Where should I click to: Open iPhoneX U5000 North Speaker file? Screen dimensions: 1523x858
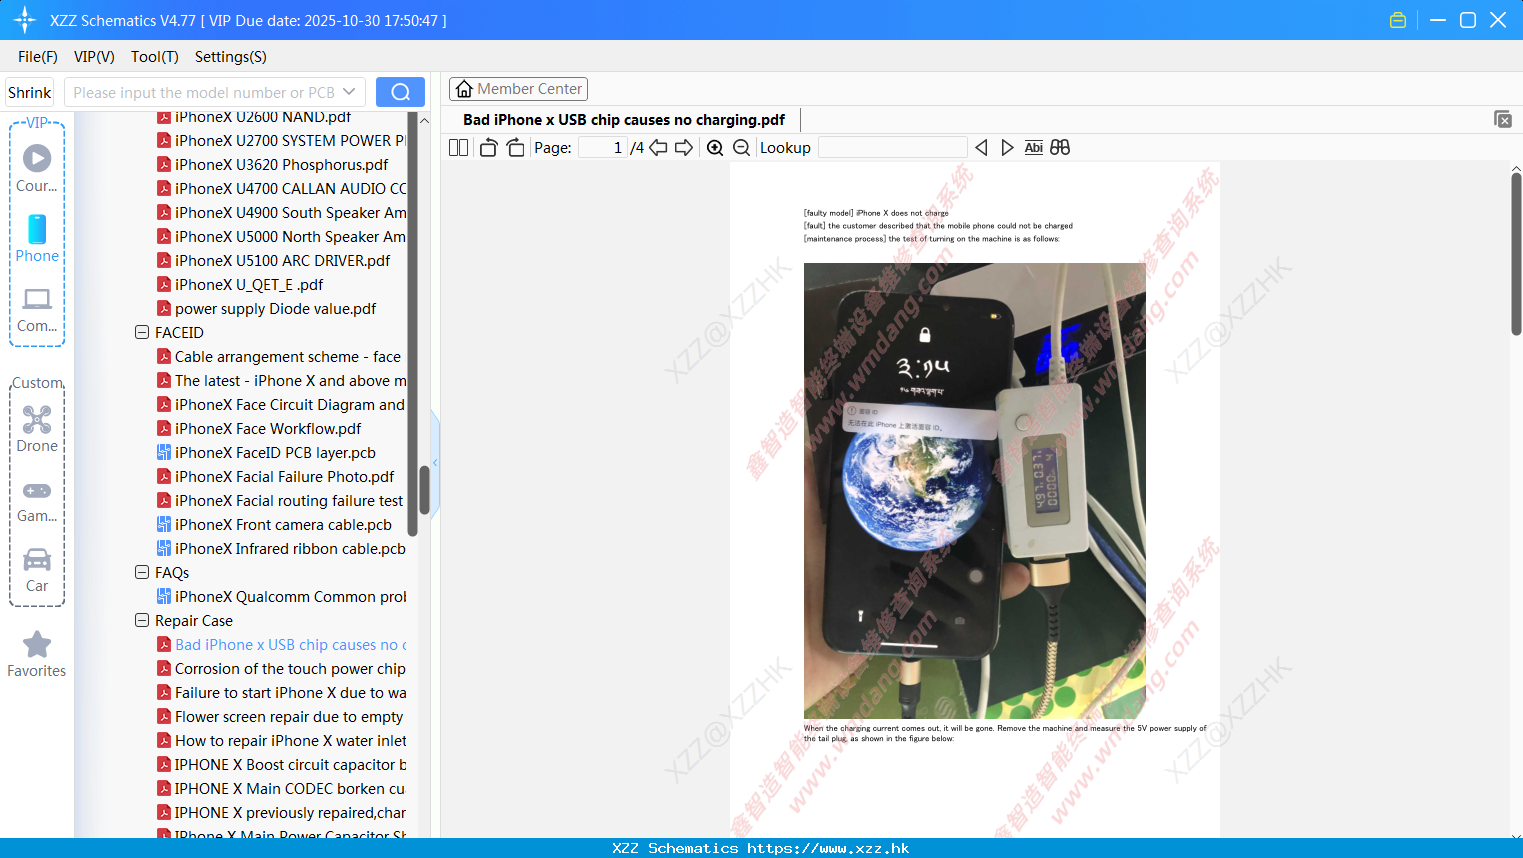[282, 237]
